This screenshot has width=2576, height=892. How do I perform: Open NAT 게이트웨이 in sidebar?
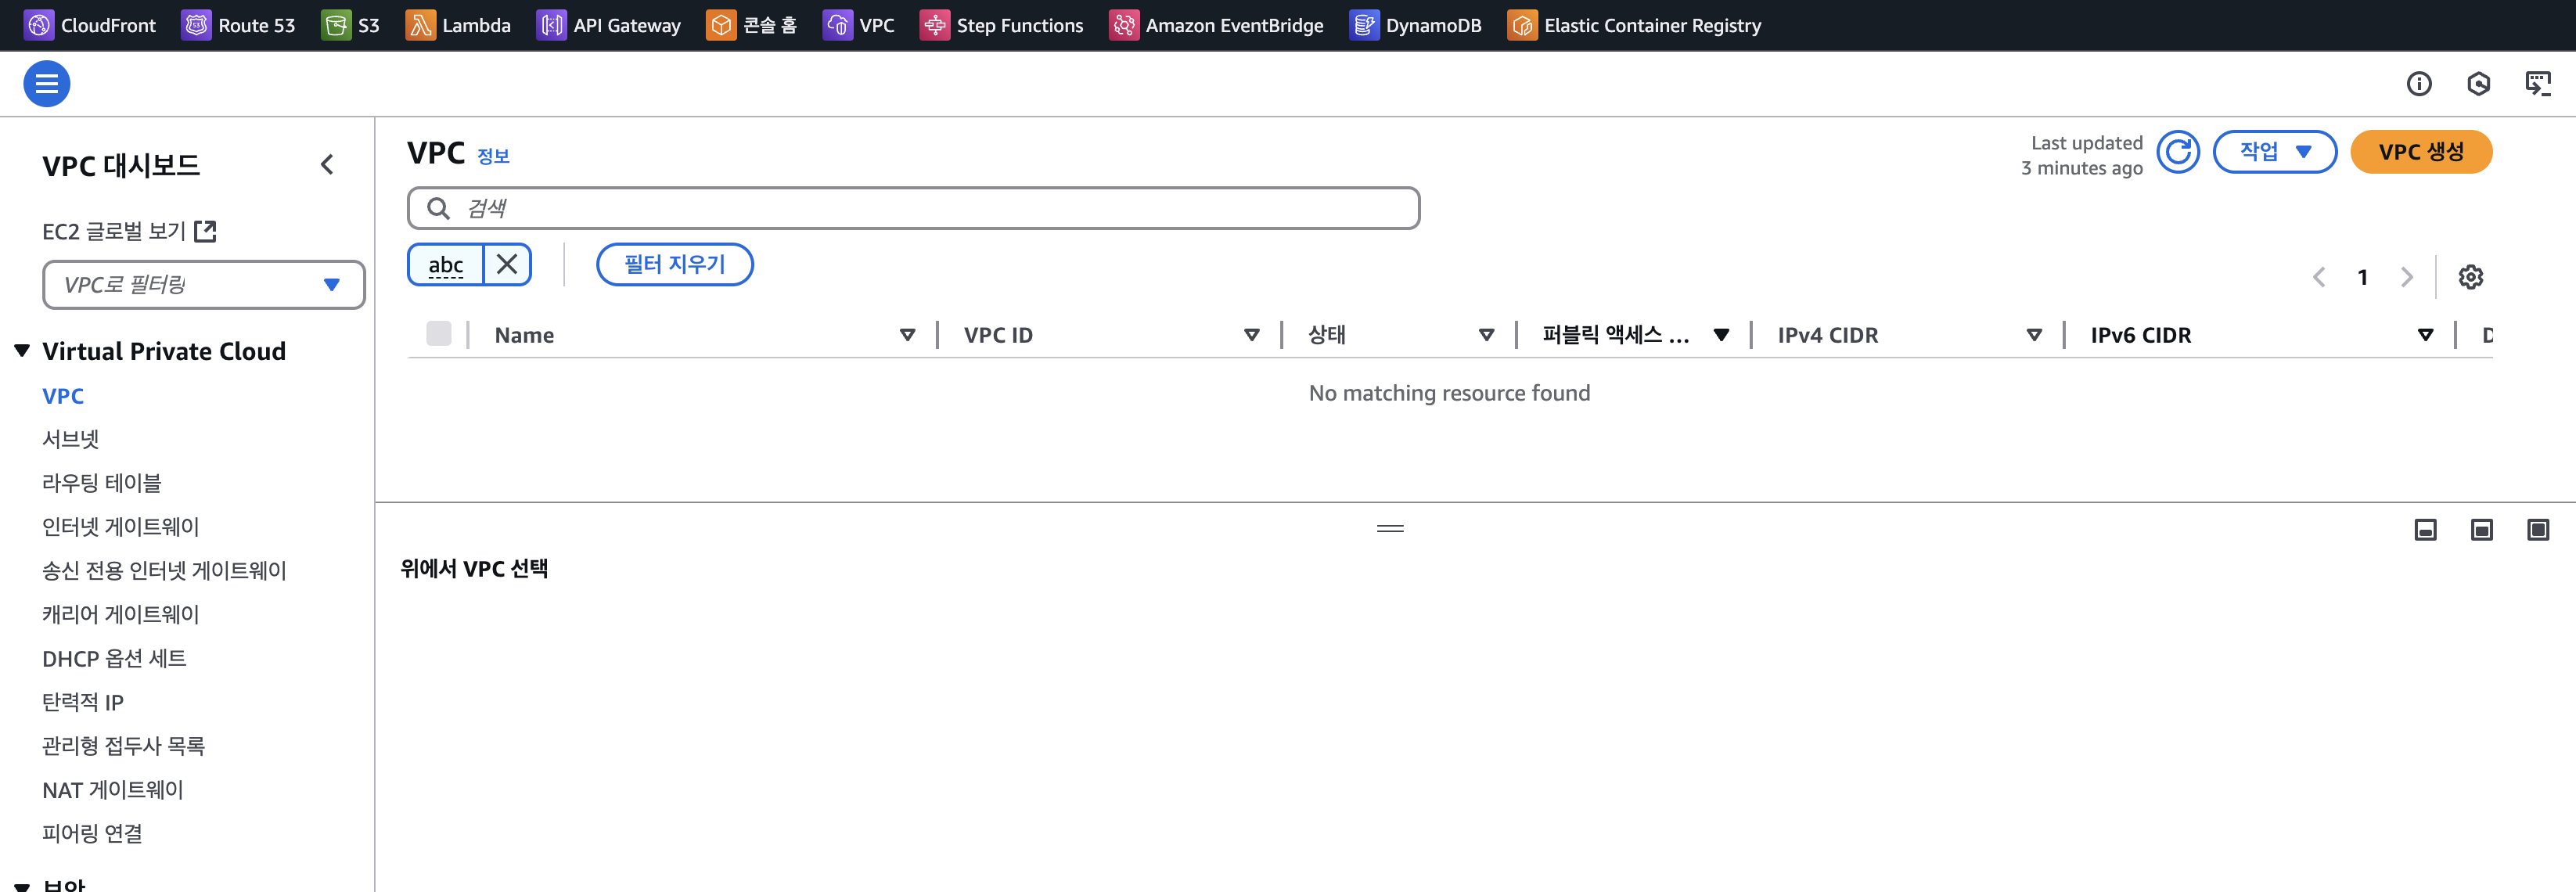click(x=113, y=790)
